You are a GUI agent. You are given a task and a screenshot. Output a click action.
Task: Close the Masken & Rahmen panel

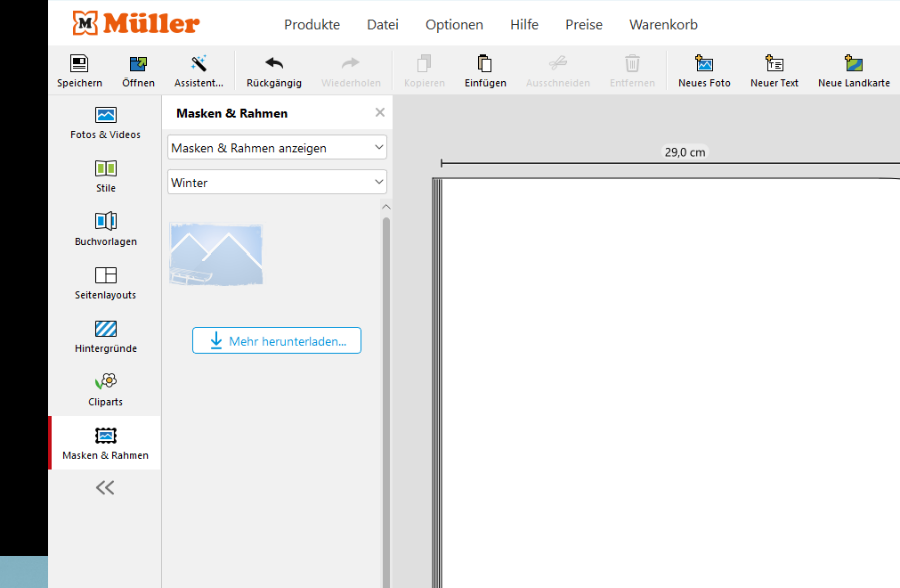380,113
